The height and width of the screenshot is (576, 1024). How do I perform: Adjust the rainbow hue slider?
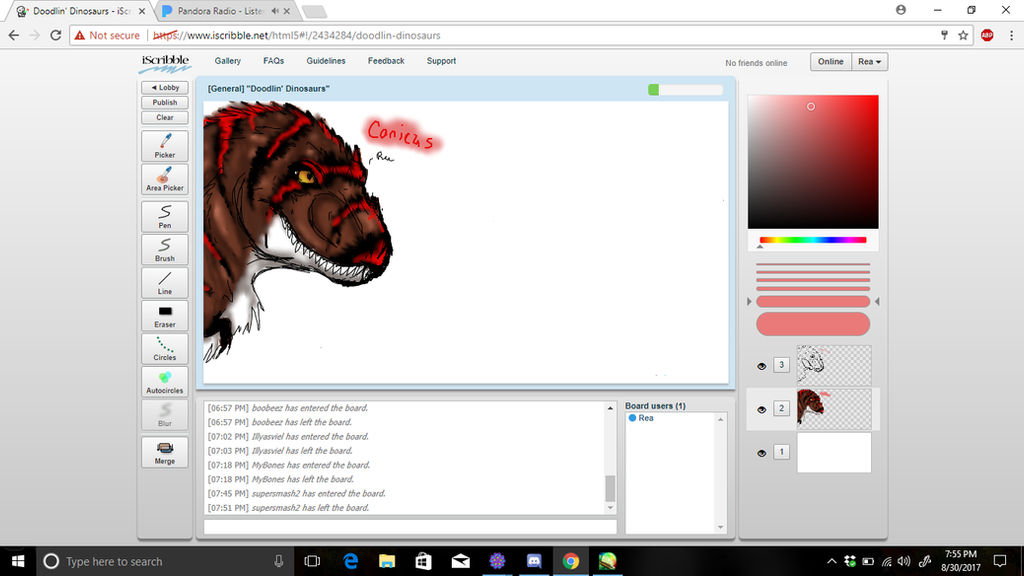[x=813, y=240]
